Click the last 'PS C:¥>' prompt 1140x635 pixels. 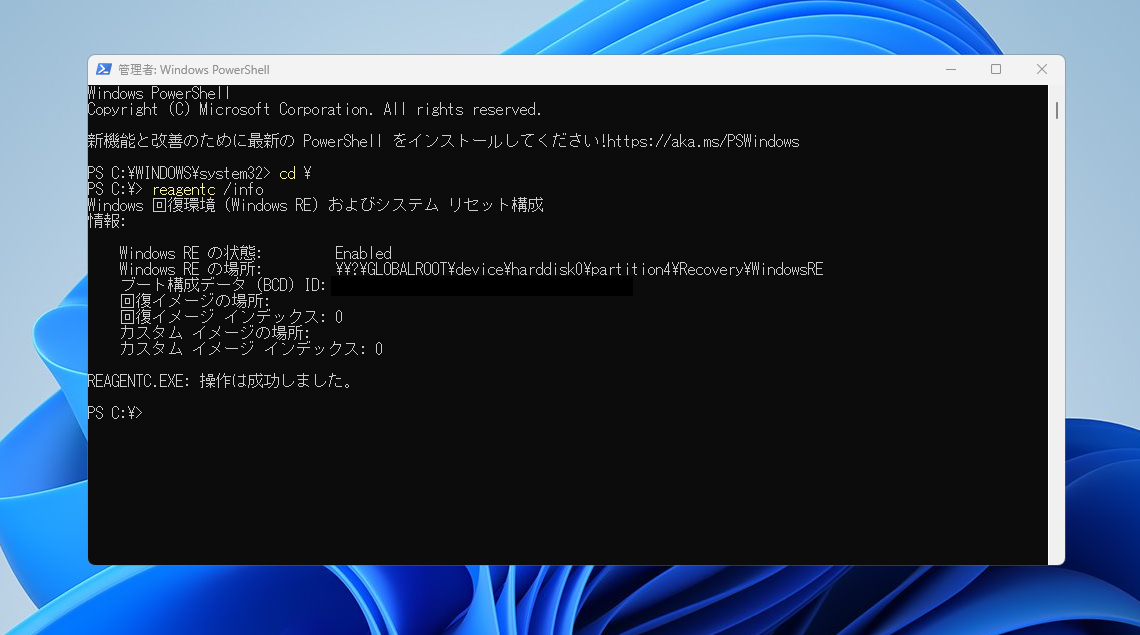pyautogui.click(x=115, y=413)
